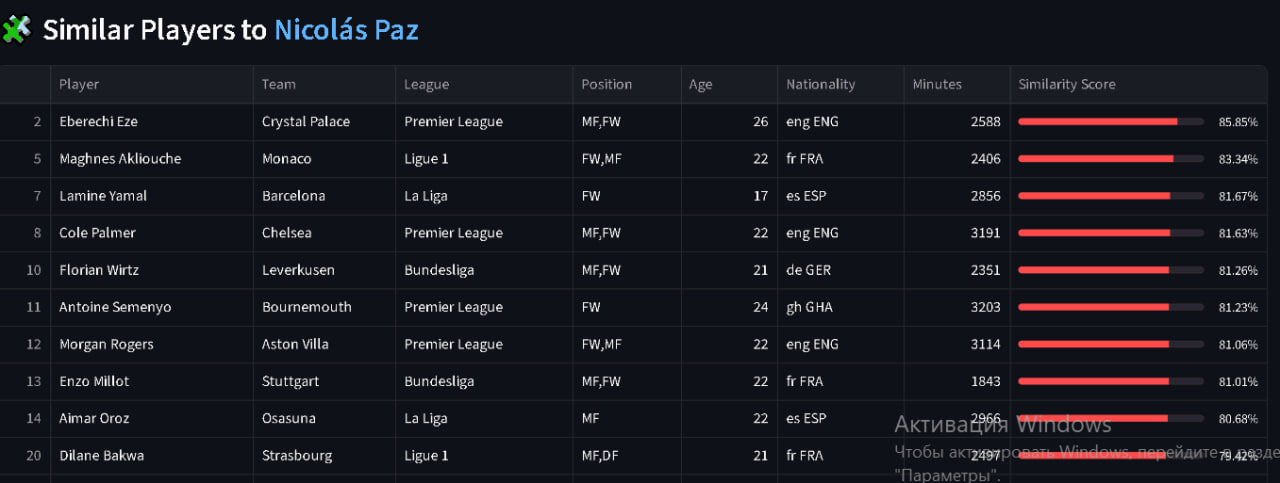Sort by the Nationality column header
The width and height of the screenshot is (1280, 483).
[x=820, y=85]
